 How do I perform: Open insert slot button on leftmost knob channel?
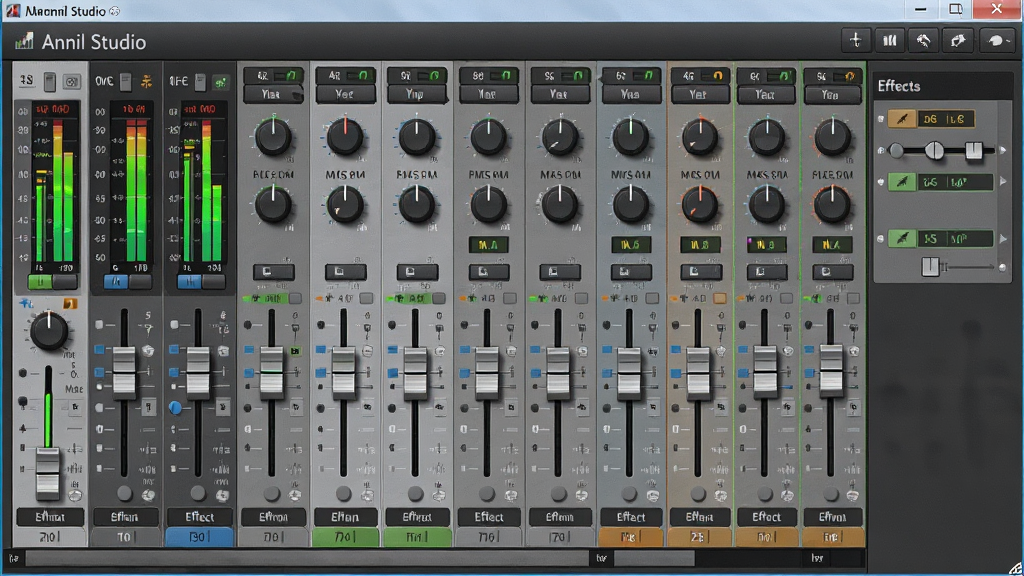pyautogui.click(x=273, y=272)
